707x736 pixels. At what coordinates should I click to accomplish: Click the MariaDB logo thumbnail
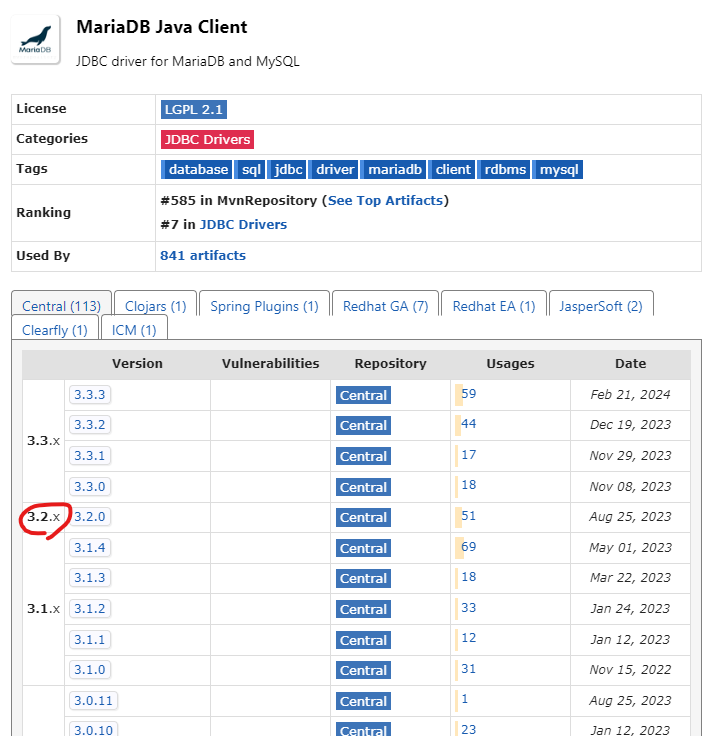click(x=36, y=39)
